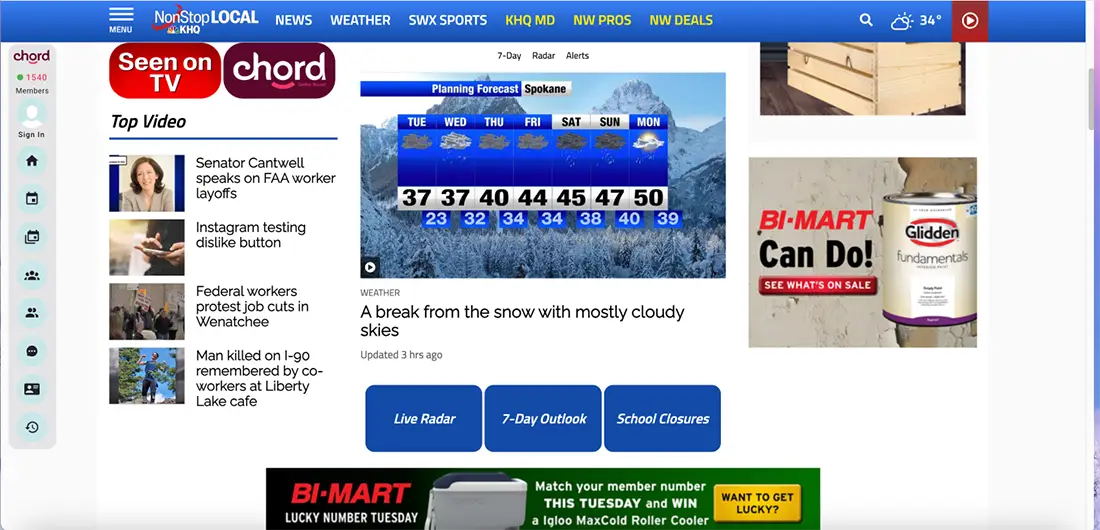Viewport: 1100px width, 530px height.
Task: Open the break from the snow headline
Action: [x=522, y=321]
